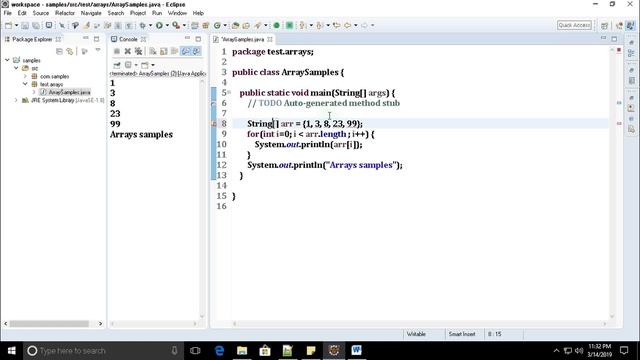Click the Last Edit Location toolbar icon
The height and width of the screenshot is (360, 640).
(x=337, y=25)
